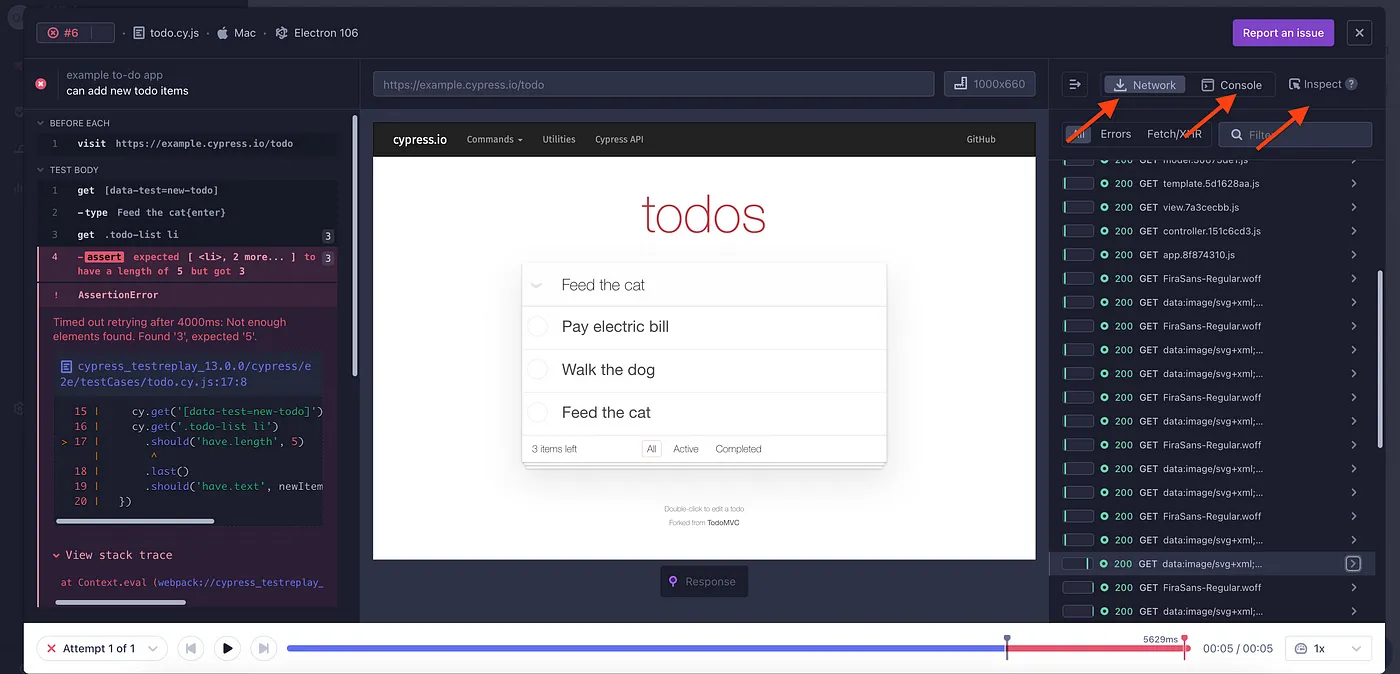Image resolution: width=1400 pixels, height=674 pixels.
Task: Open the Attempt 1 of 1 dropdown
Action: (x=102, y=648)
